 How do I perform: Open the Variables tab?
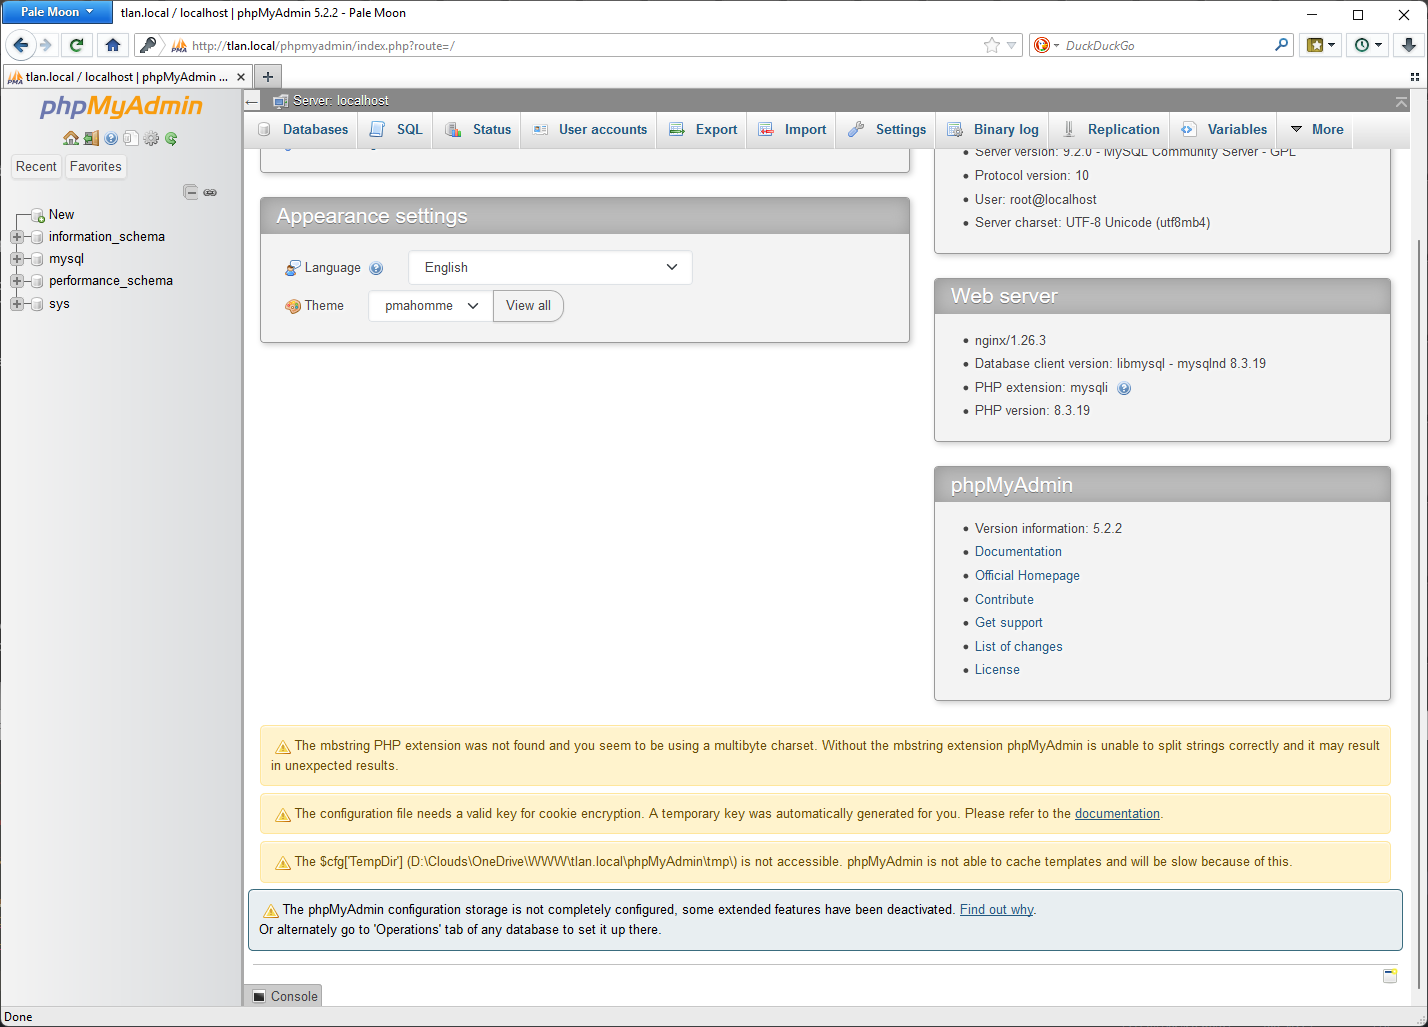coord(1224,129)
